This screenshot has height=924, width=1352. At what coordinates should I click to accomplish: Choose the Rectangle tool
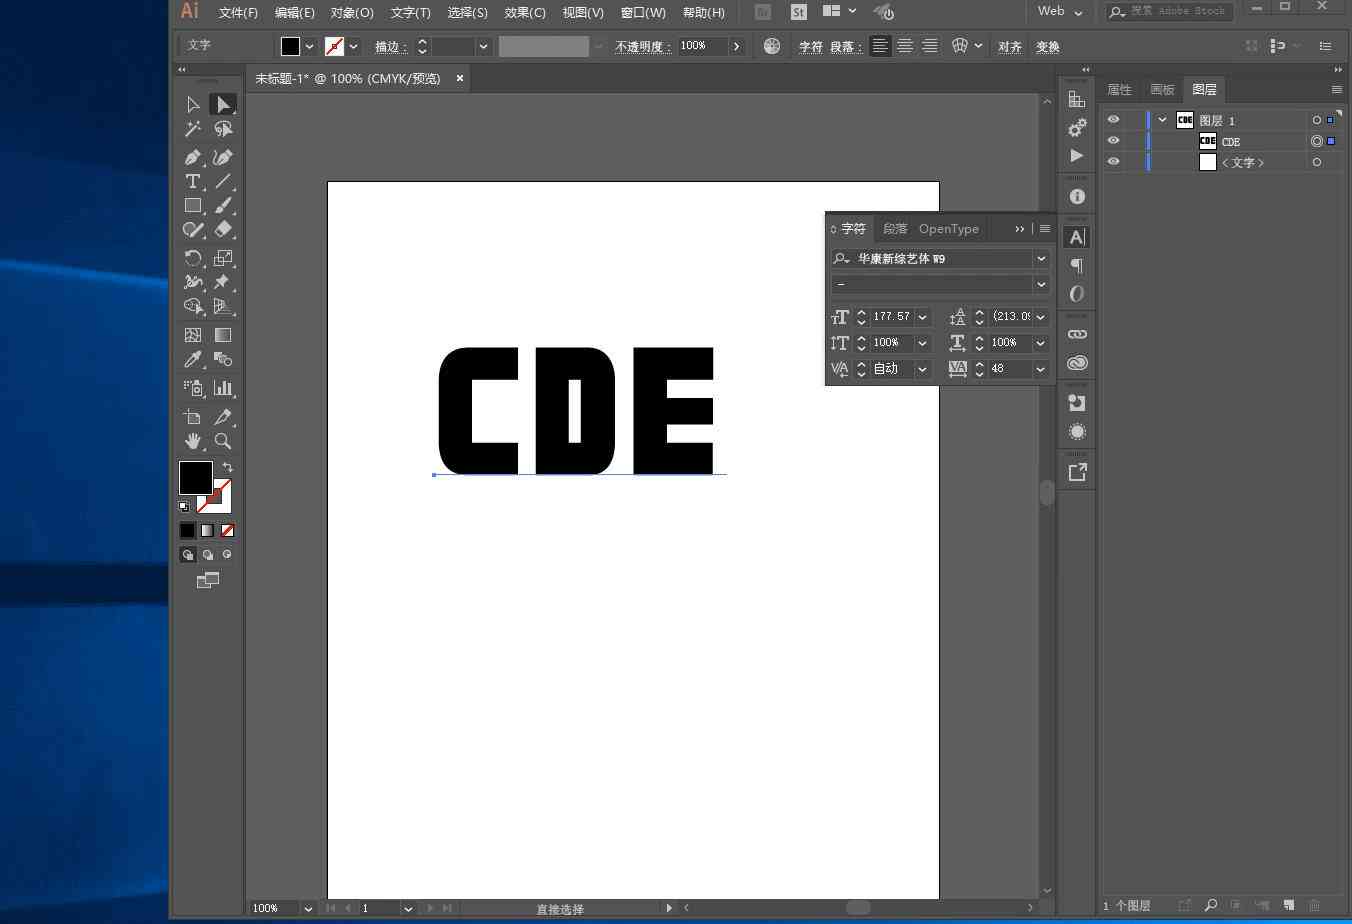193,205
